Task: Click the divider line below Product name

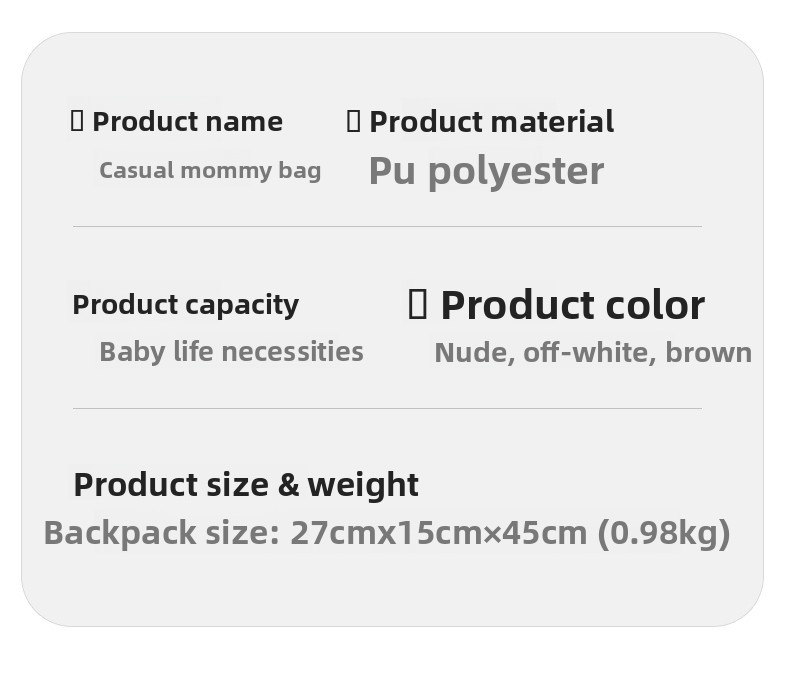Action: point(387,227)
